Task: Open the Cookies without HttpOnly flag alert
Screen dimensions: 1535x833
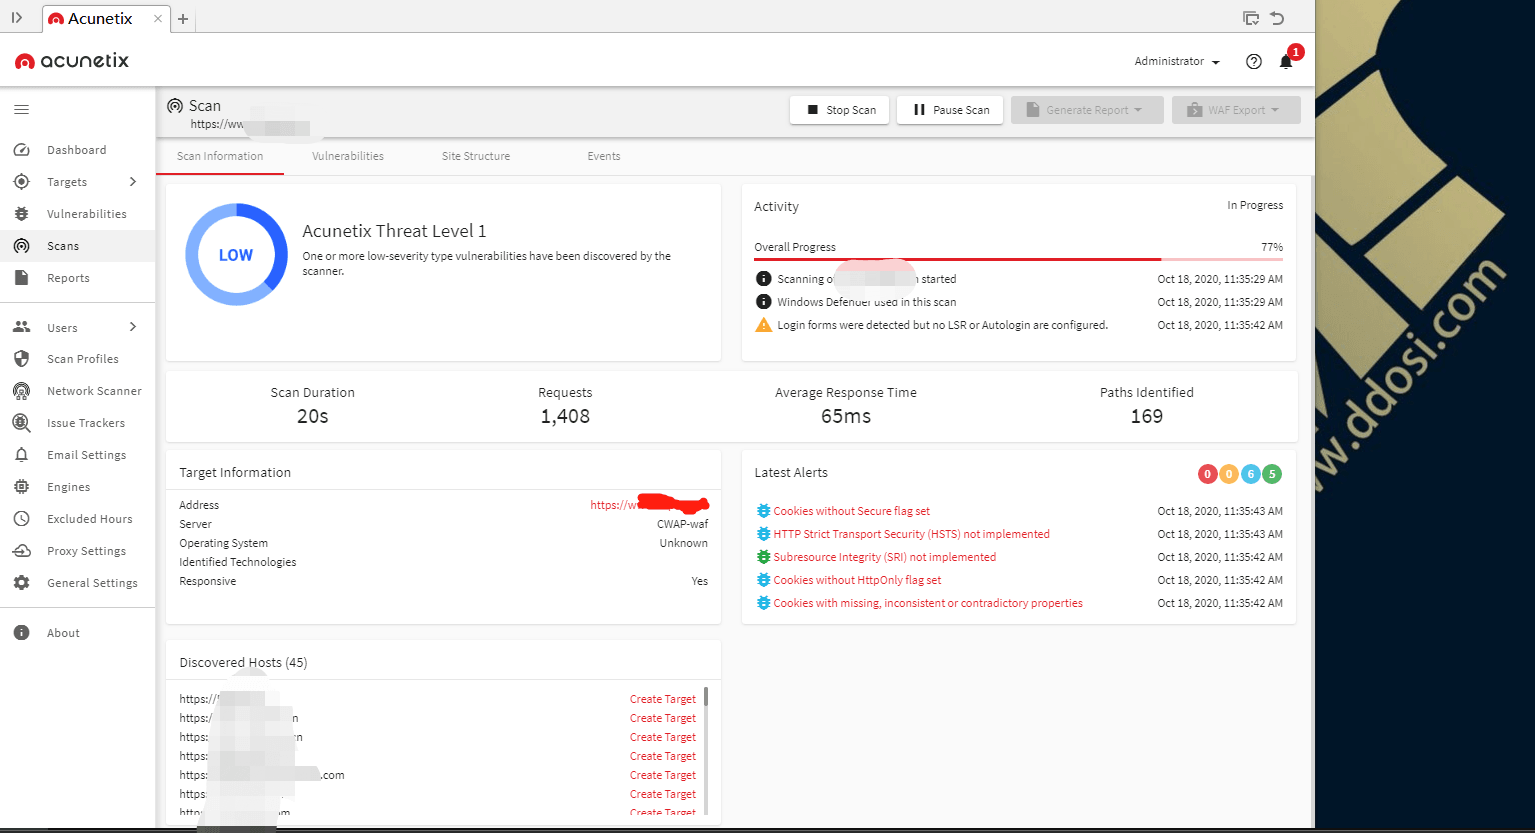Action: (857, 580)
